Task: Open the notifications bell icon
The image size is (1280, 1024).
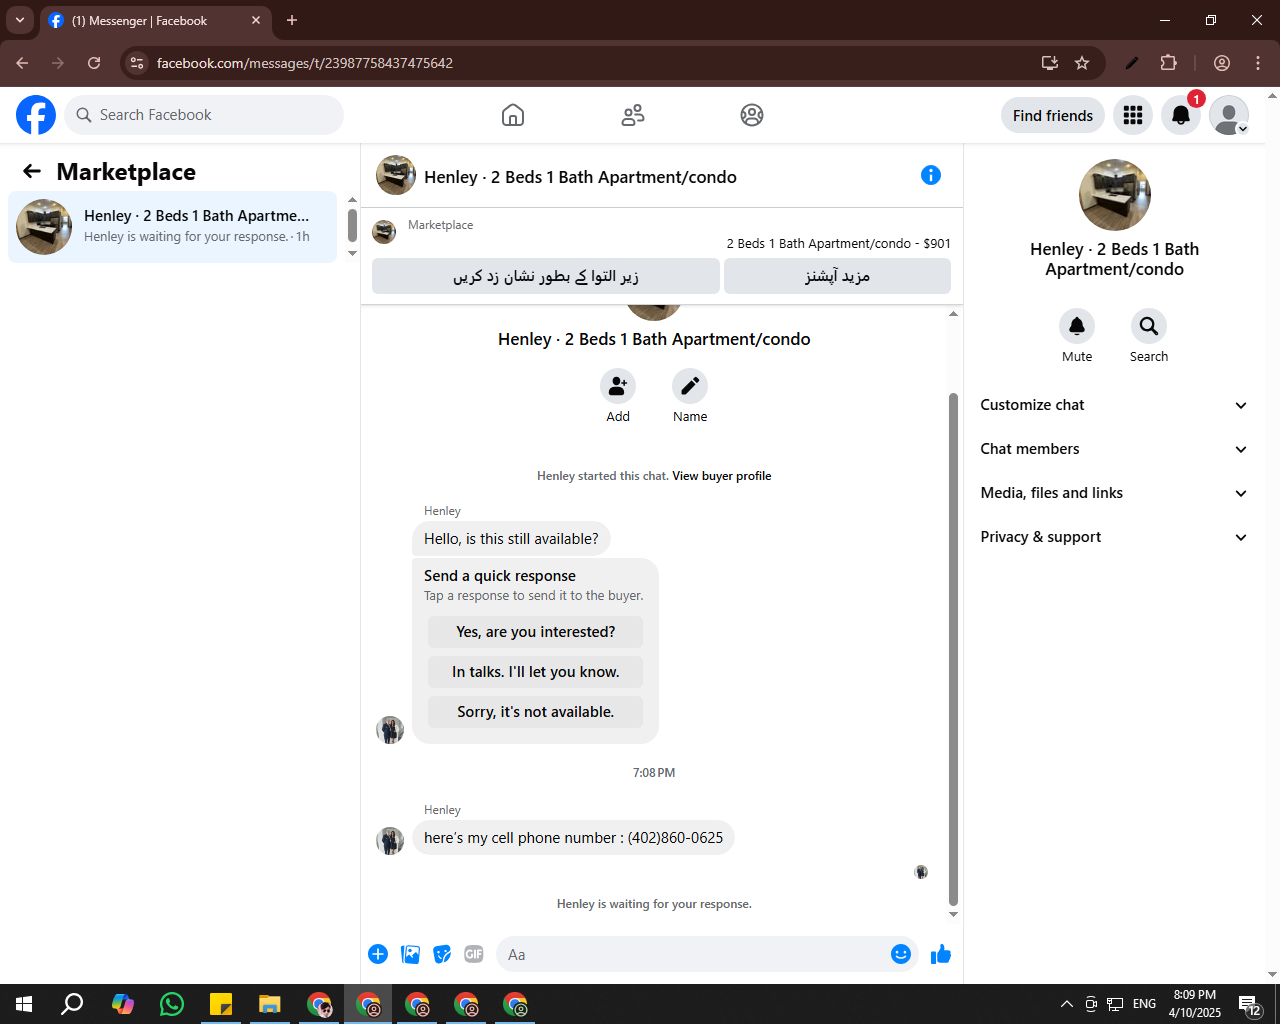Action: tap(1181, 115)
